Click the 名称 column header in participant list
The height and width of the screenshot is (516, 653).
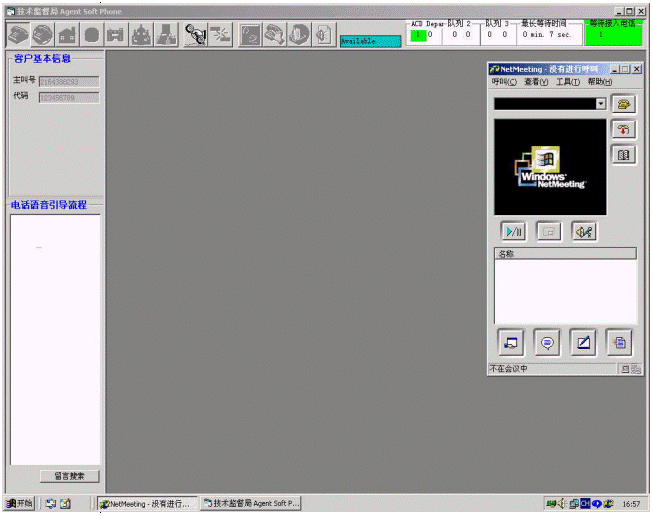coord(565,254)
